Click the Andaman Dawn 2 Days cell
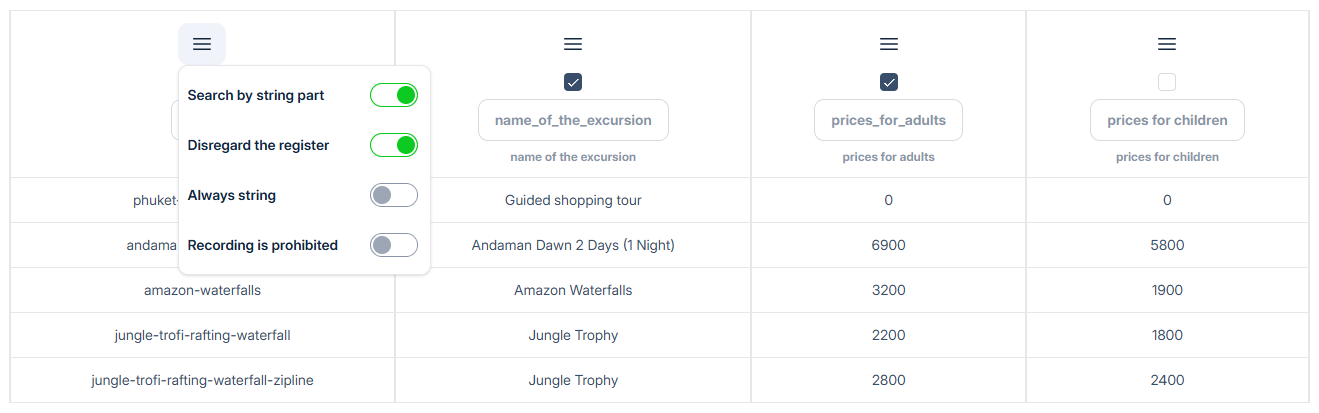 point(573,245)
